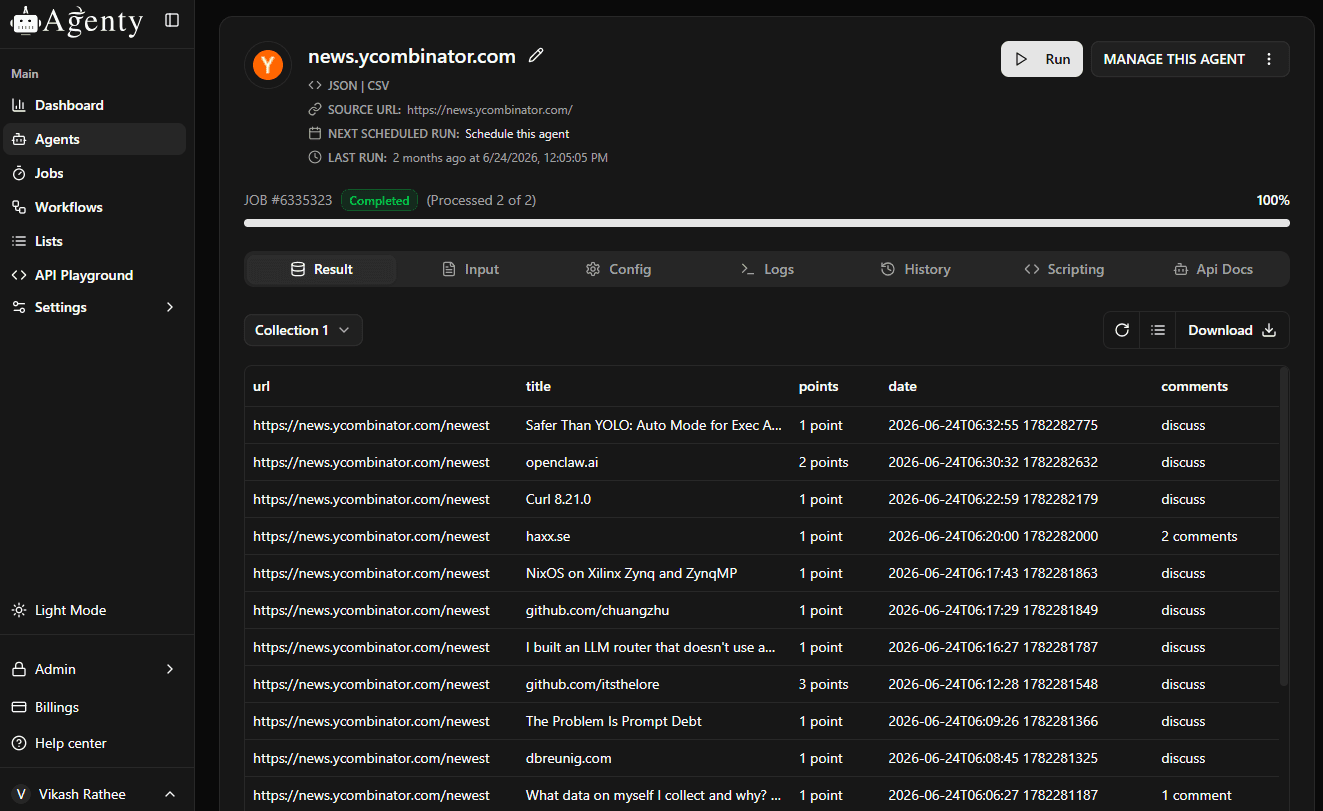Viewport: 1323px width, 811px height.
Task: Run the agent
Action: click(1042, 59)
